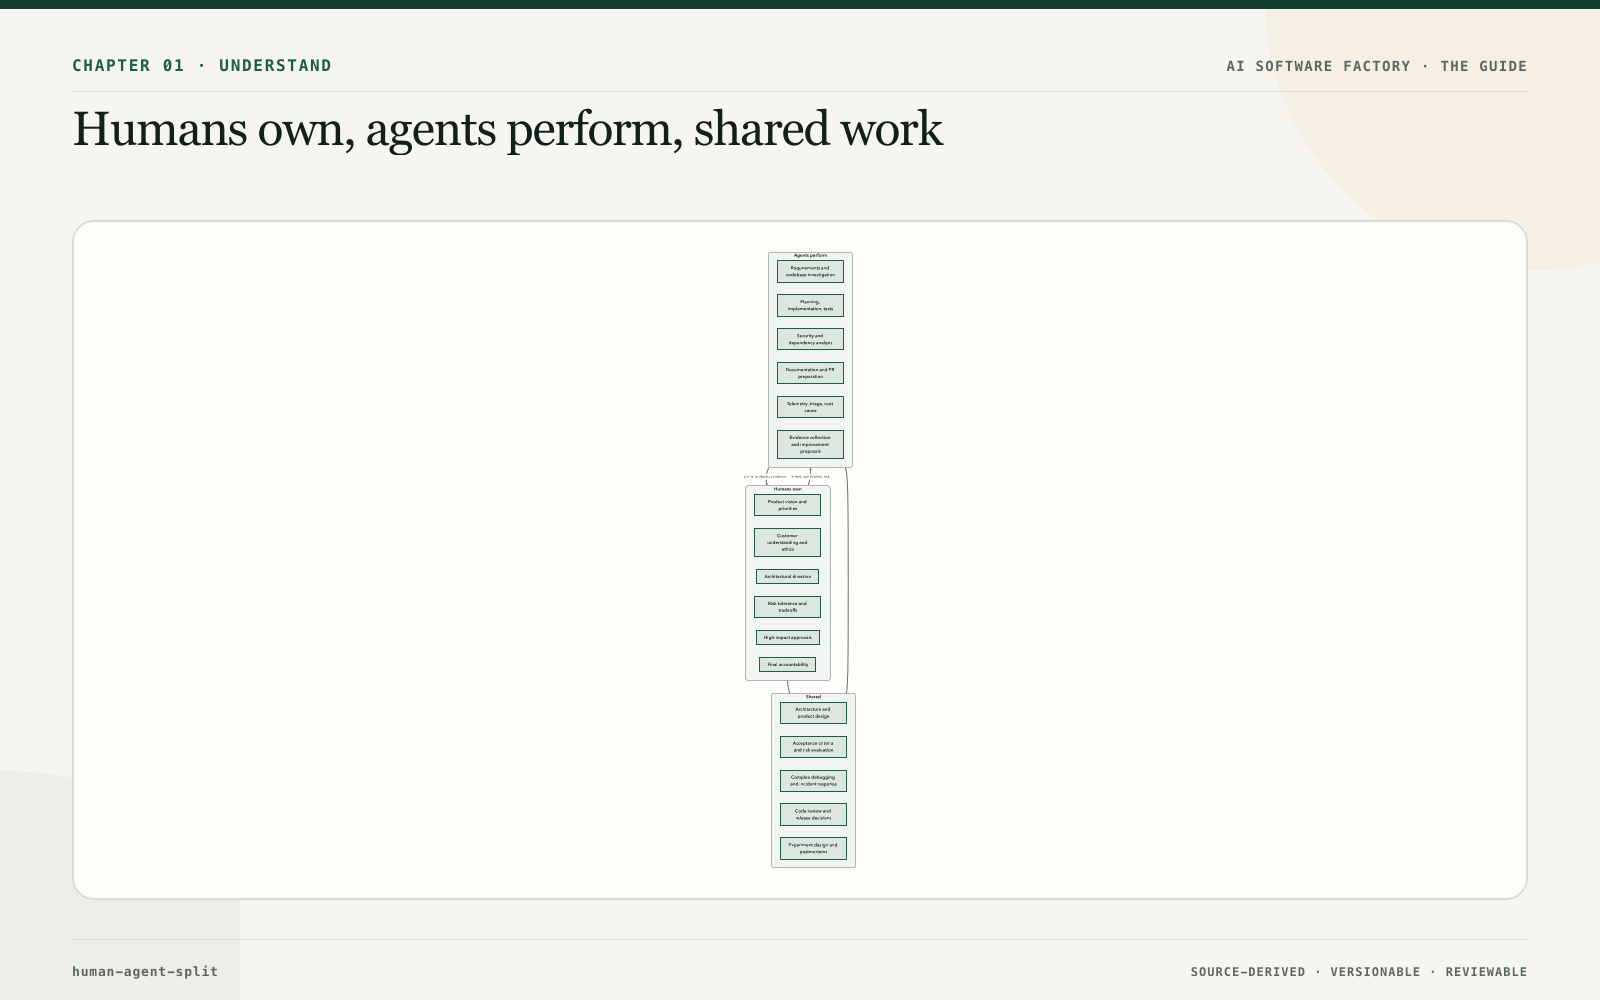Screen dimensions: 1600x1000
Task: Select 'Experiment design and postmortems' node
Action: (x=813, y=848)
